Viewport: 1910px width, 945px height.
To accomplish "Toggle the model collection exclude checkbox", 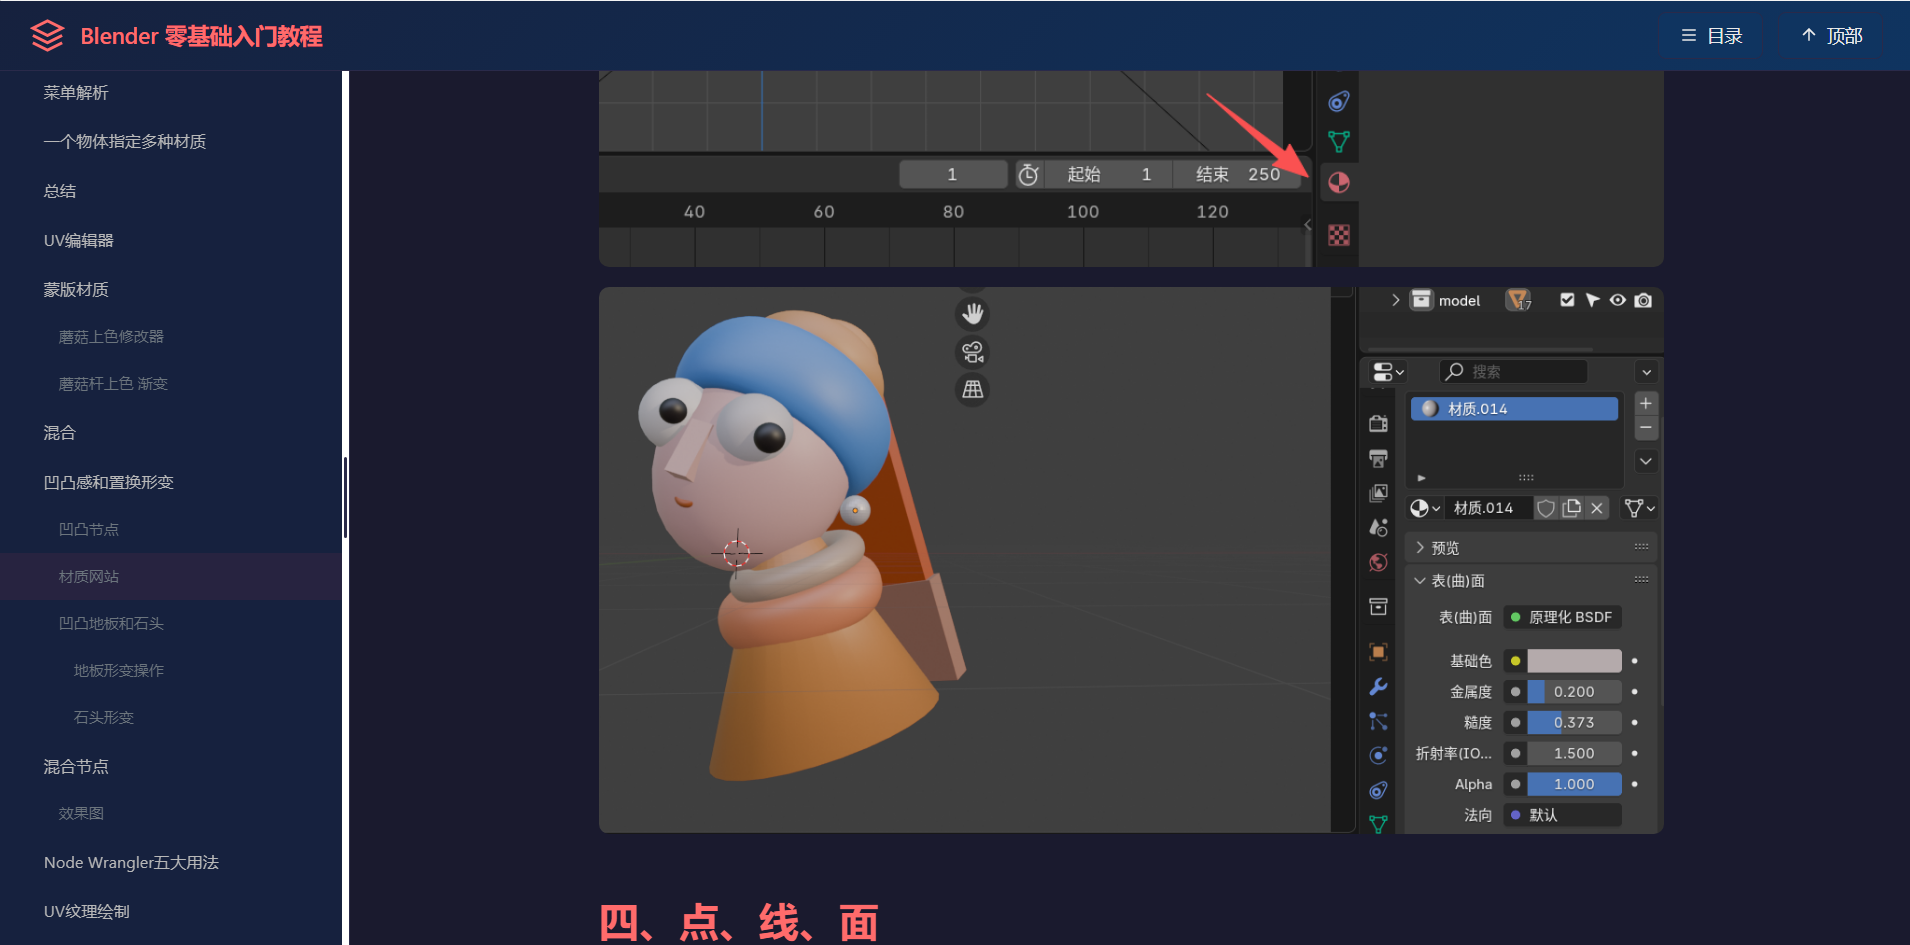I will (x=1567, y=300).
